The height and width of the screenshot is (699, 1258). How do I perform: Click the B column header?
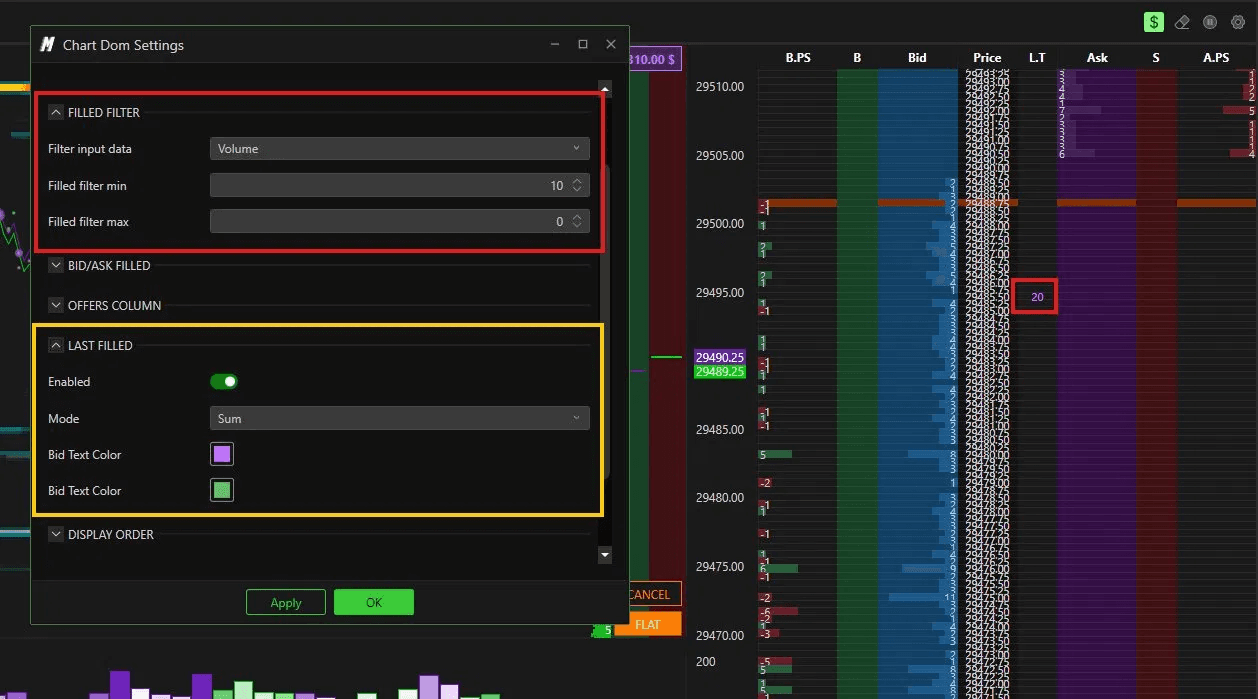[857, 58]
